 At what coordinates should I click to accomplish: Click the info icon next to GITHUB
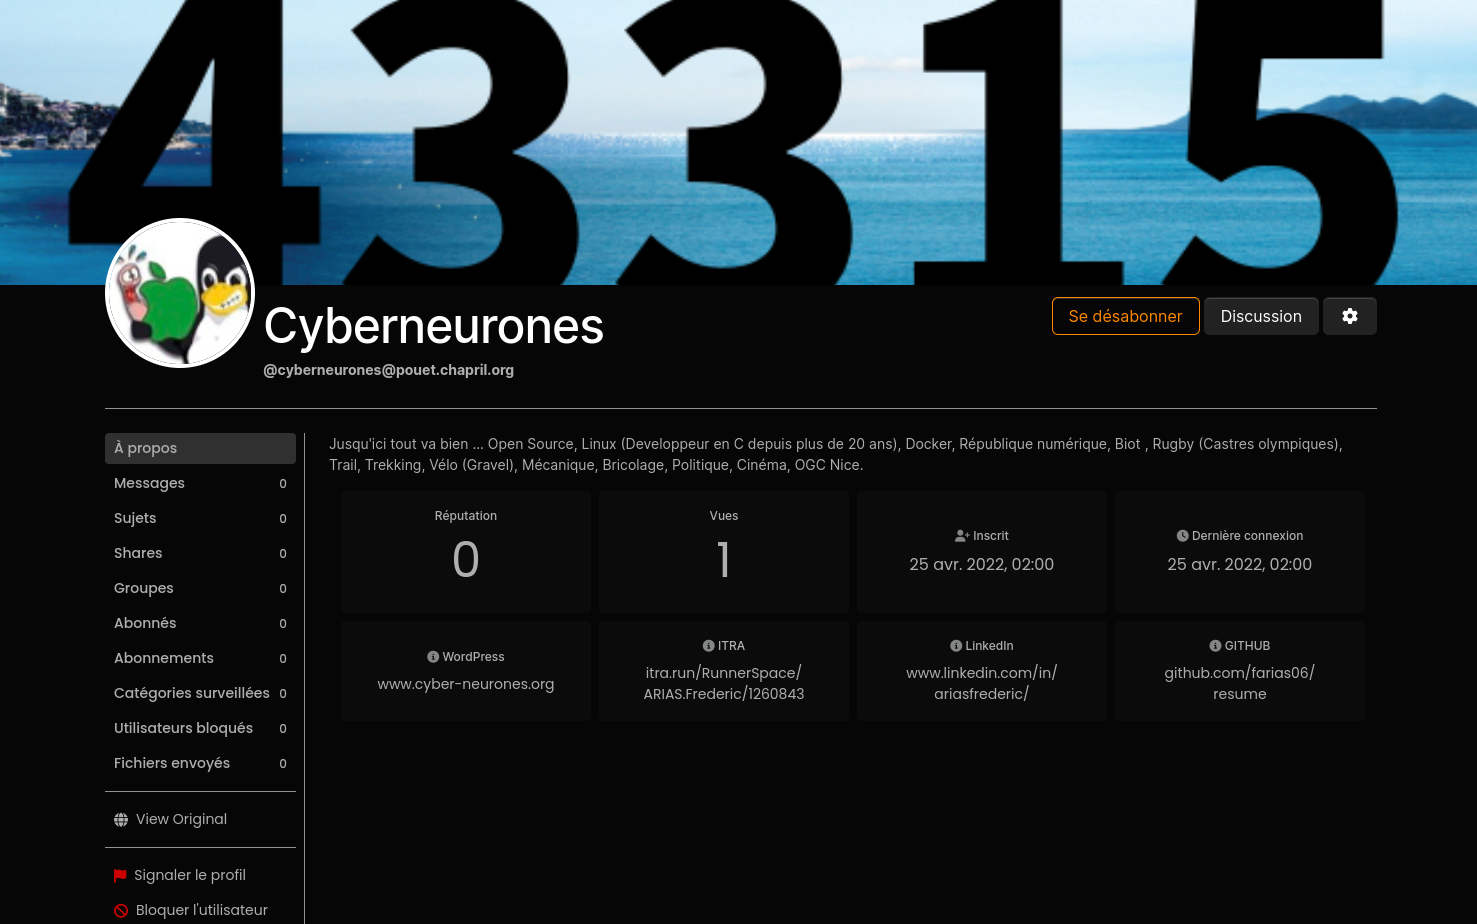coord(1215,646)
